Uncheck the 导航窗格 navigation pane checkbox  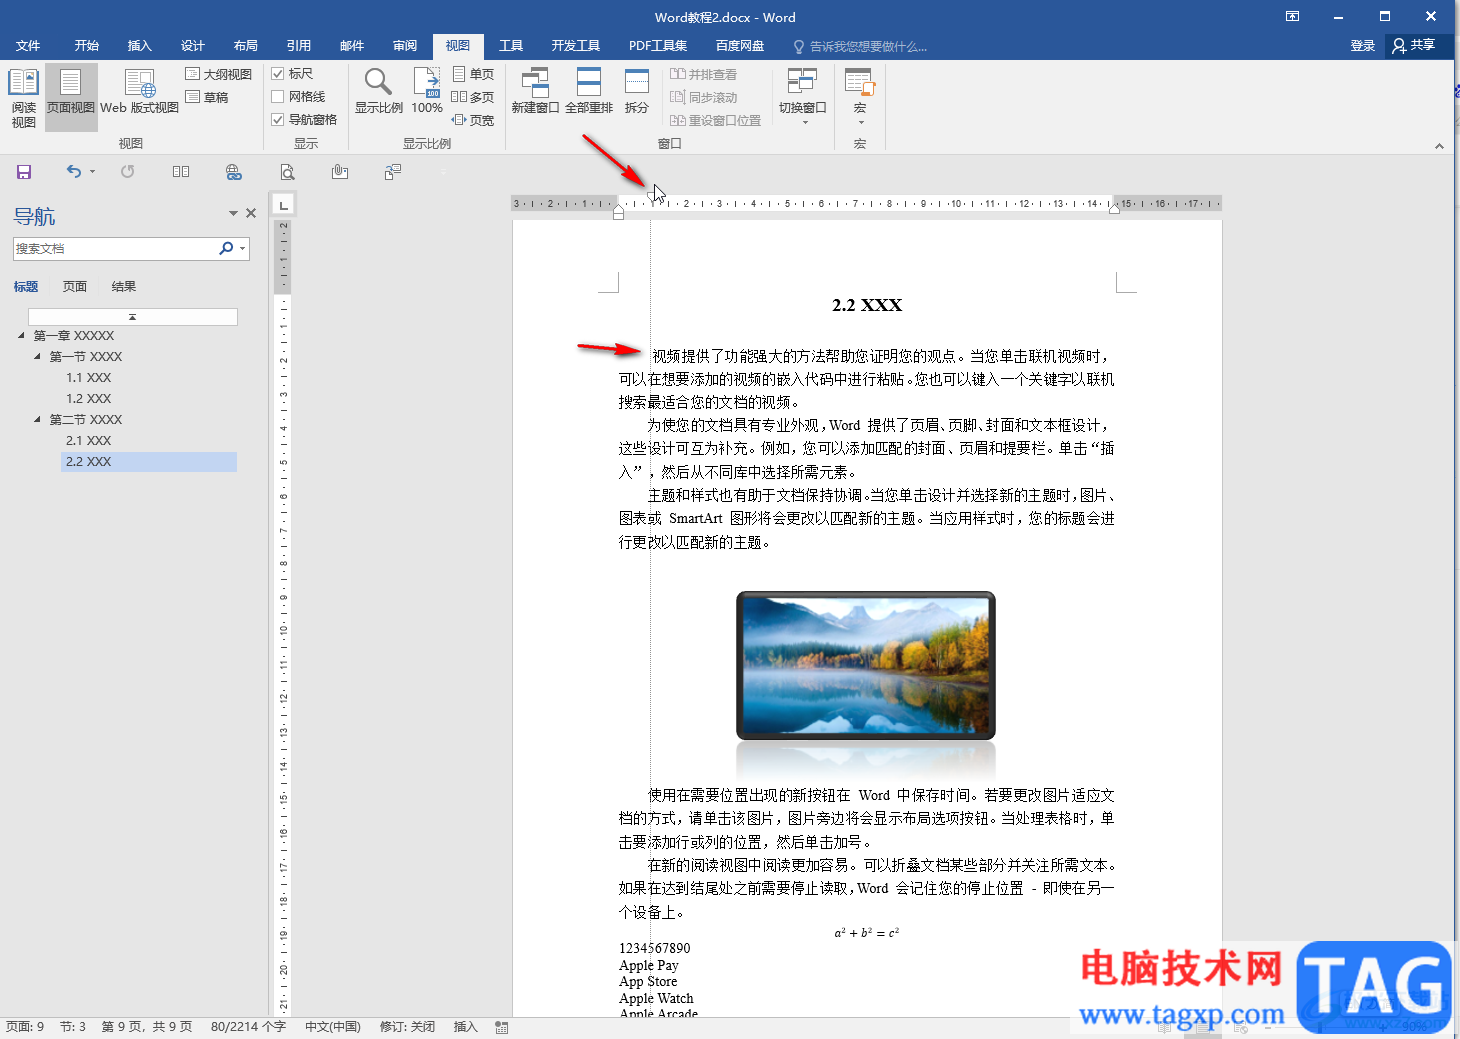(278, 120)
